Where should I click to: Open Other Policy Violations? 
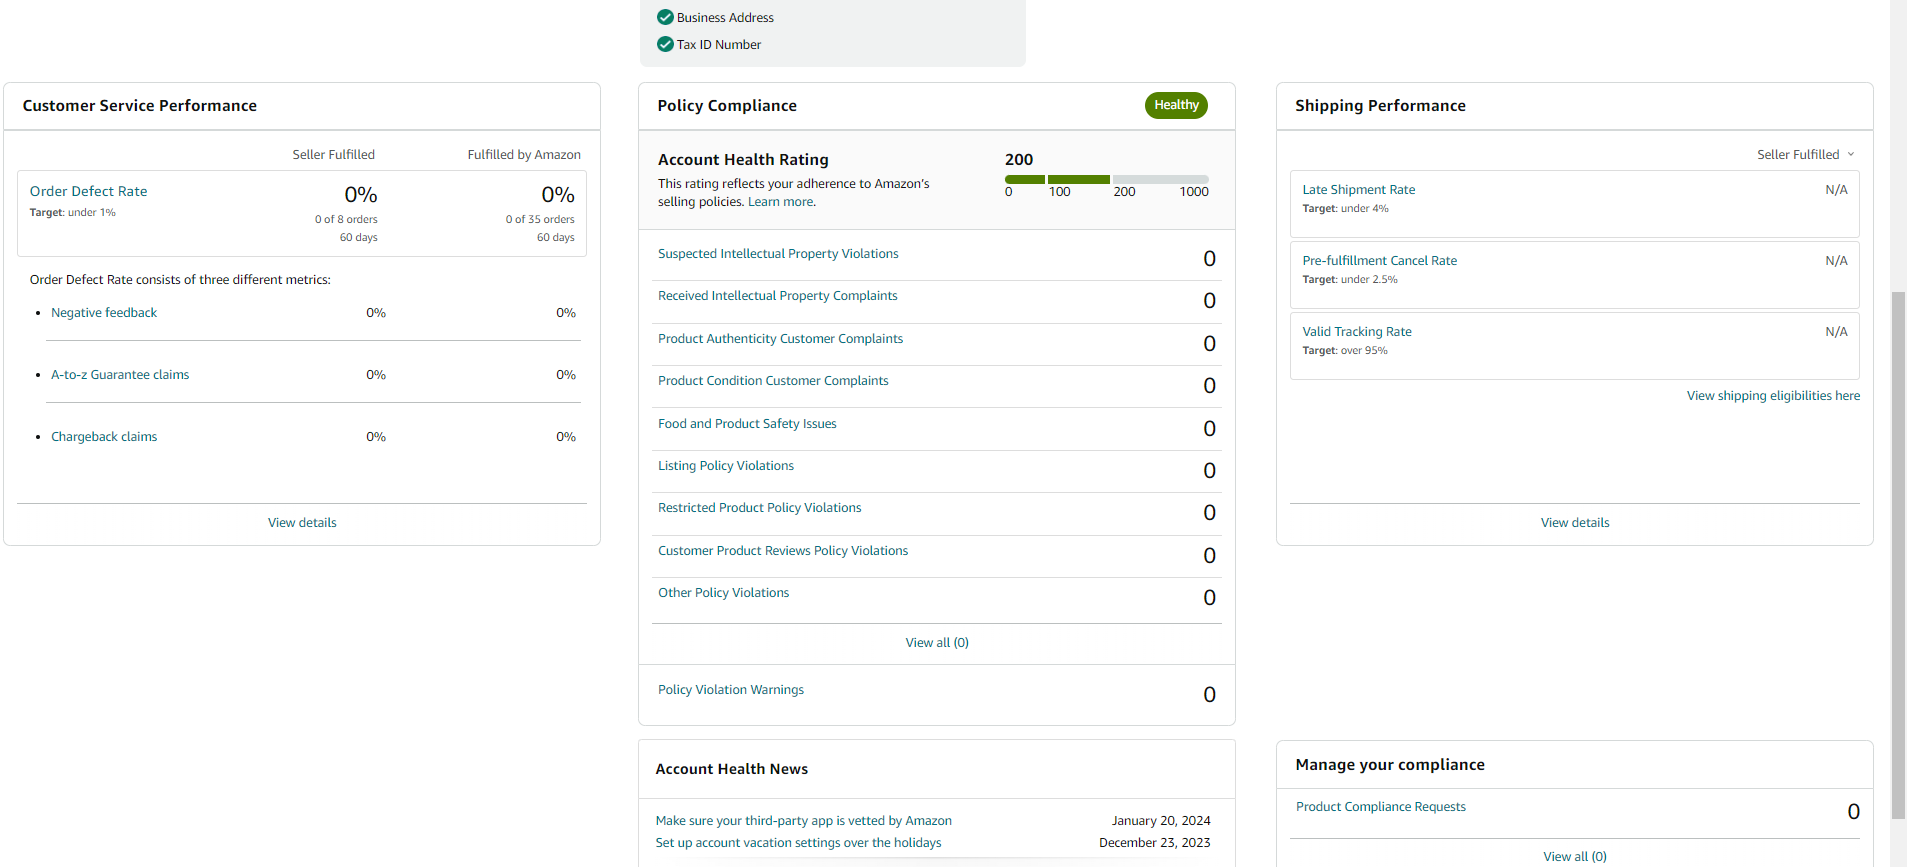pyautogui.click(x=723, y=593)
